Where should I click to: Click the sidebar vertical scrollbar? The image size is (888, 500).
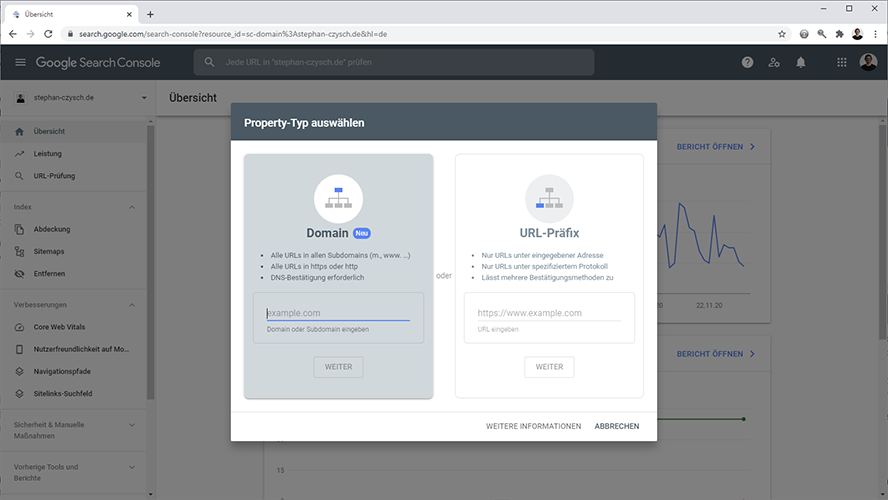150,262
